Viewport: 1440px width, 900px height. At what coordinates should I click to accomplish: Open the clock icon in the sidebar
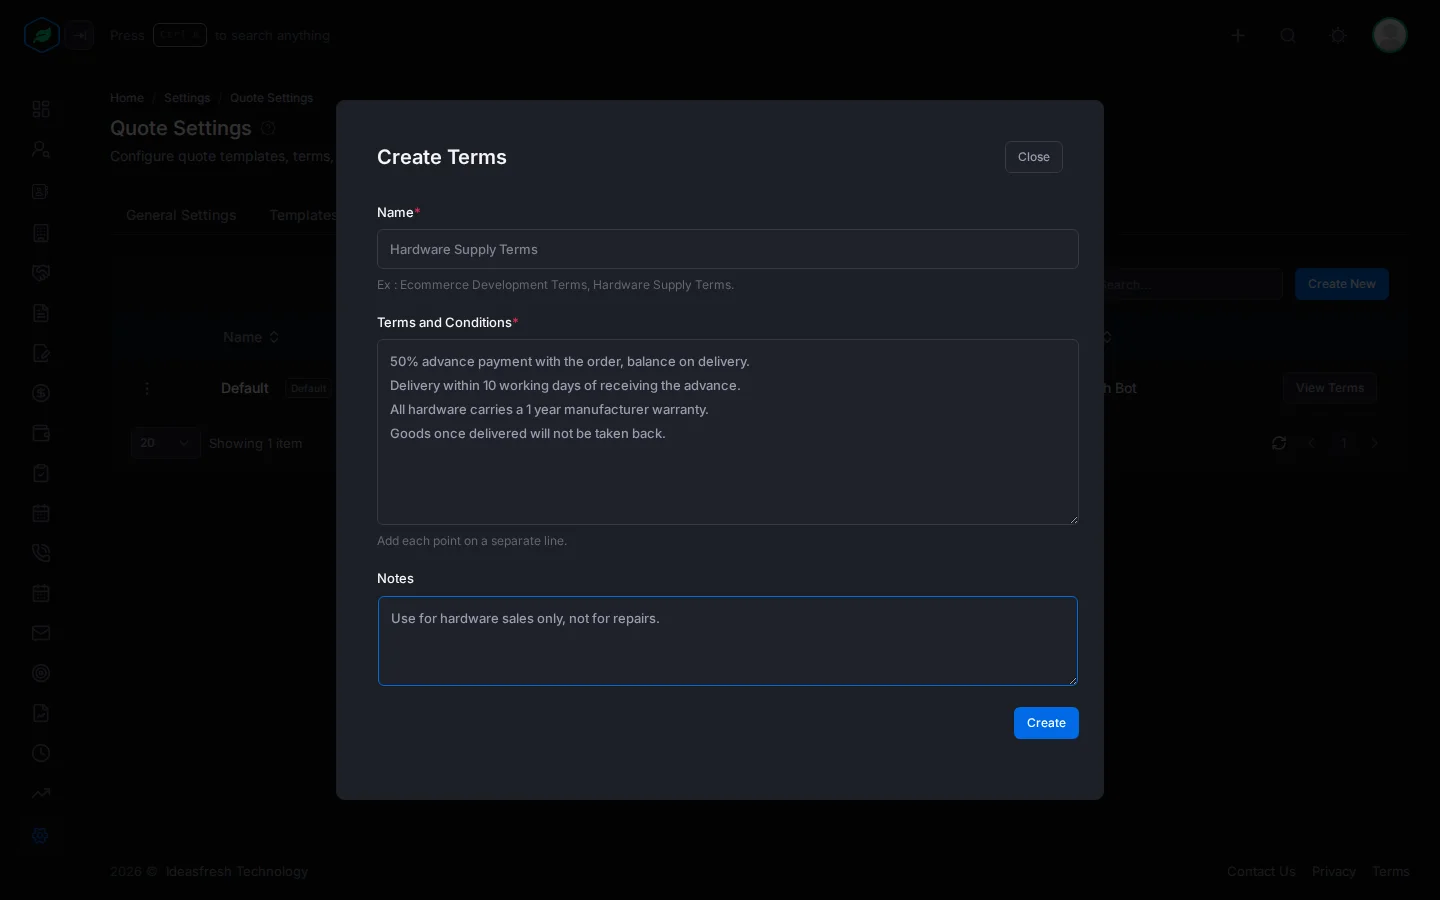(41, 753)
